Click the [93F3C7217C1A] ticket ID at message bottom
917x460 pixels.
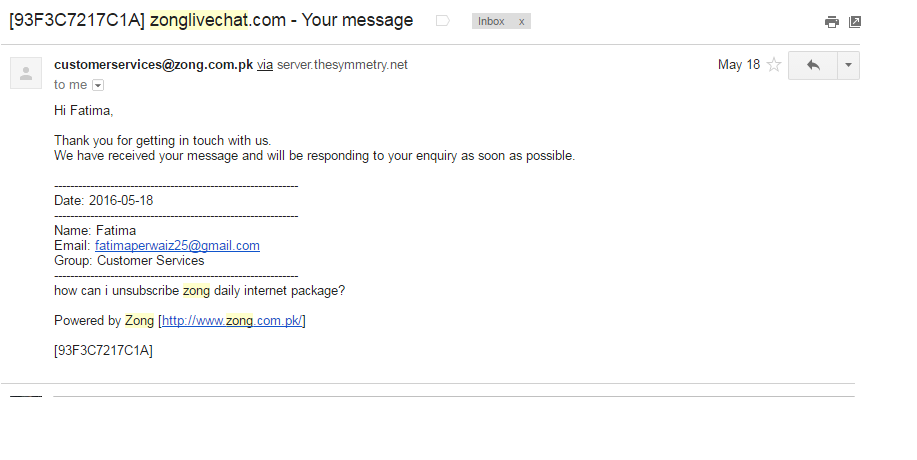[x=103, y=350]
